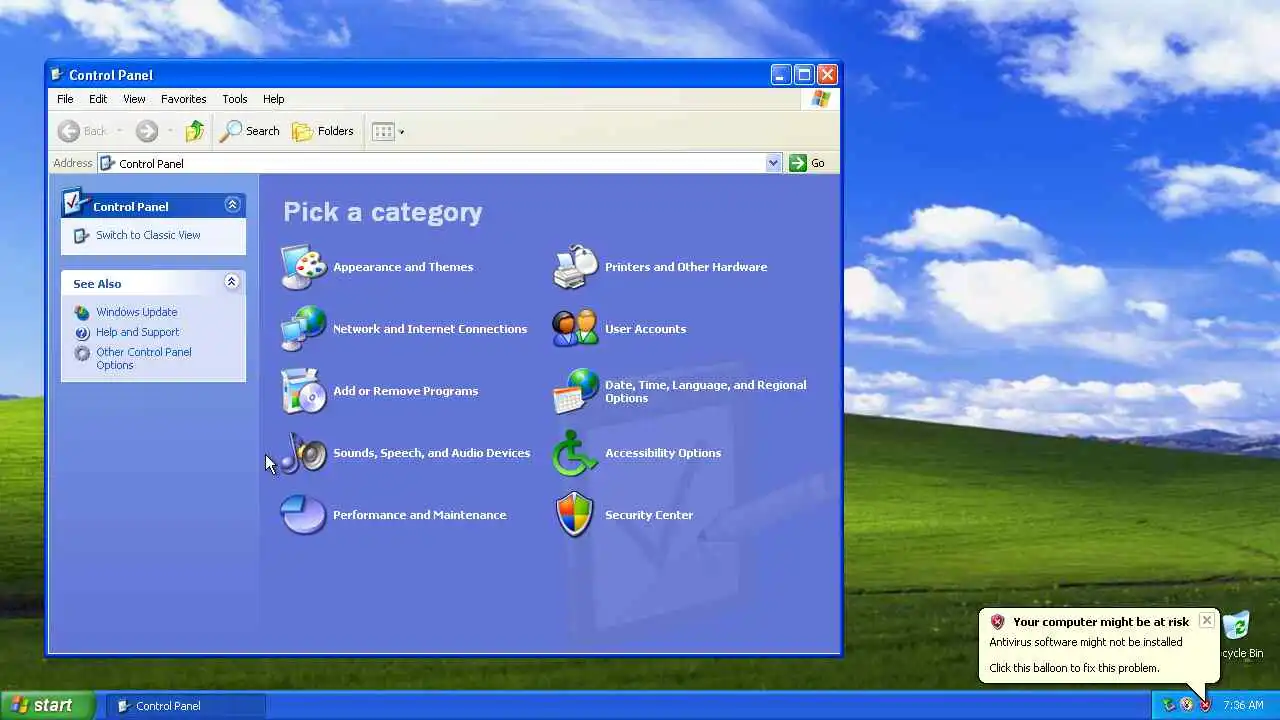Click the Sounds, Speech, and Audio Devices icon
This screenshot has width=1280, height=720.
coord(303,453)
